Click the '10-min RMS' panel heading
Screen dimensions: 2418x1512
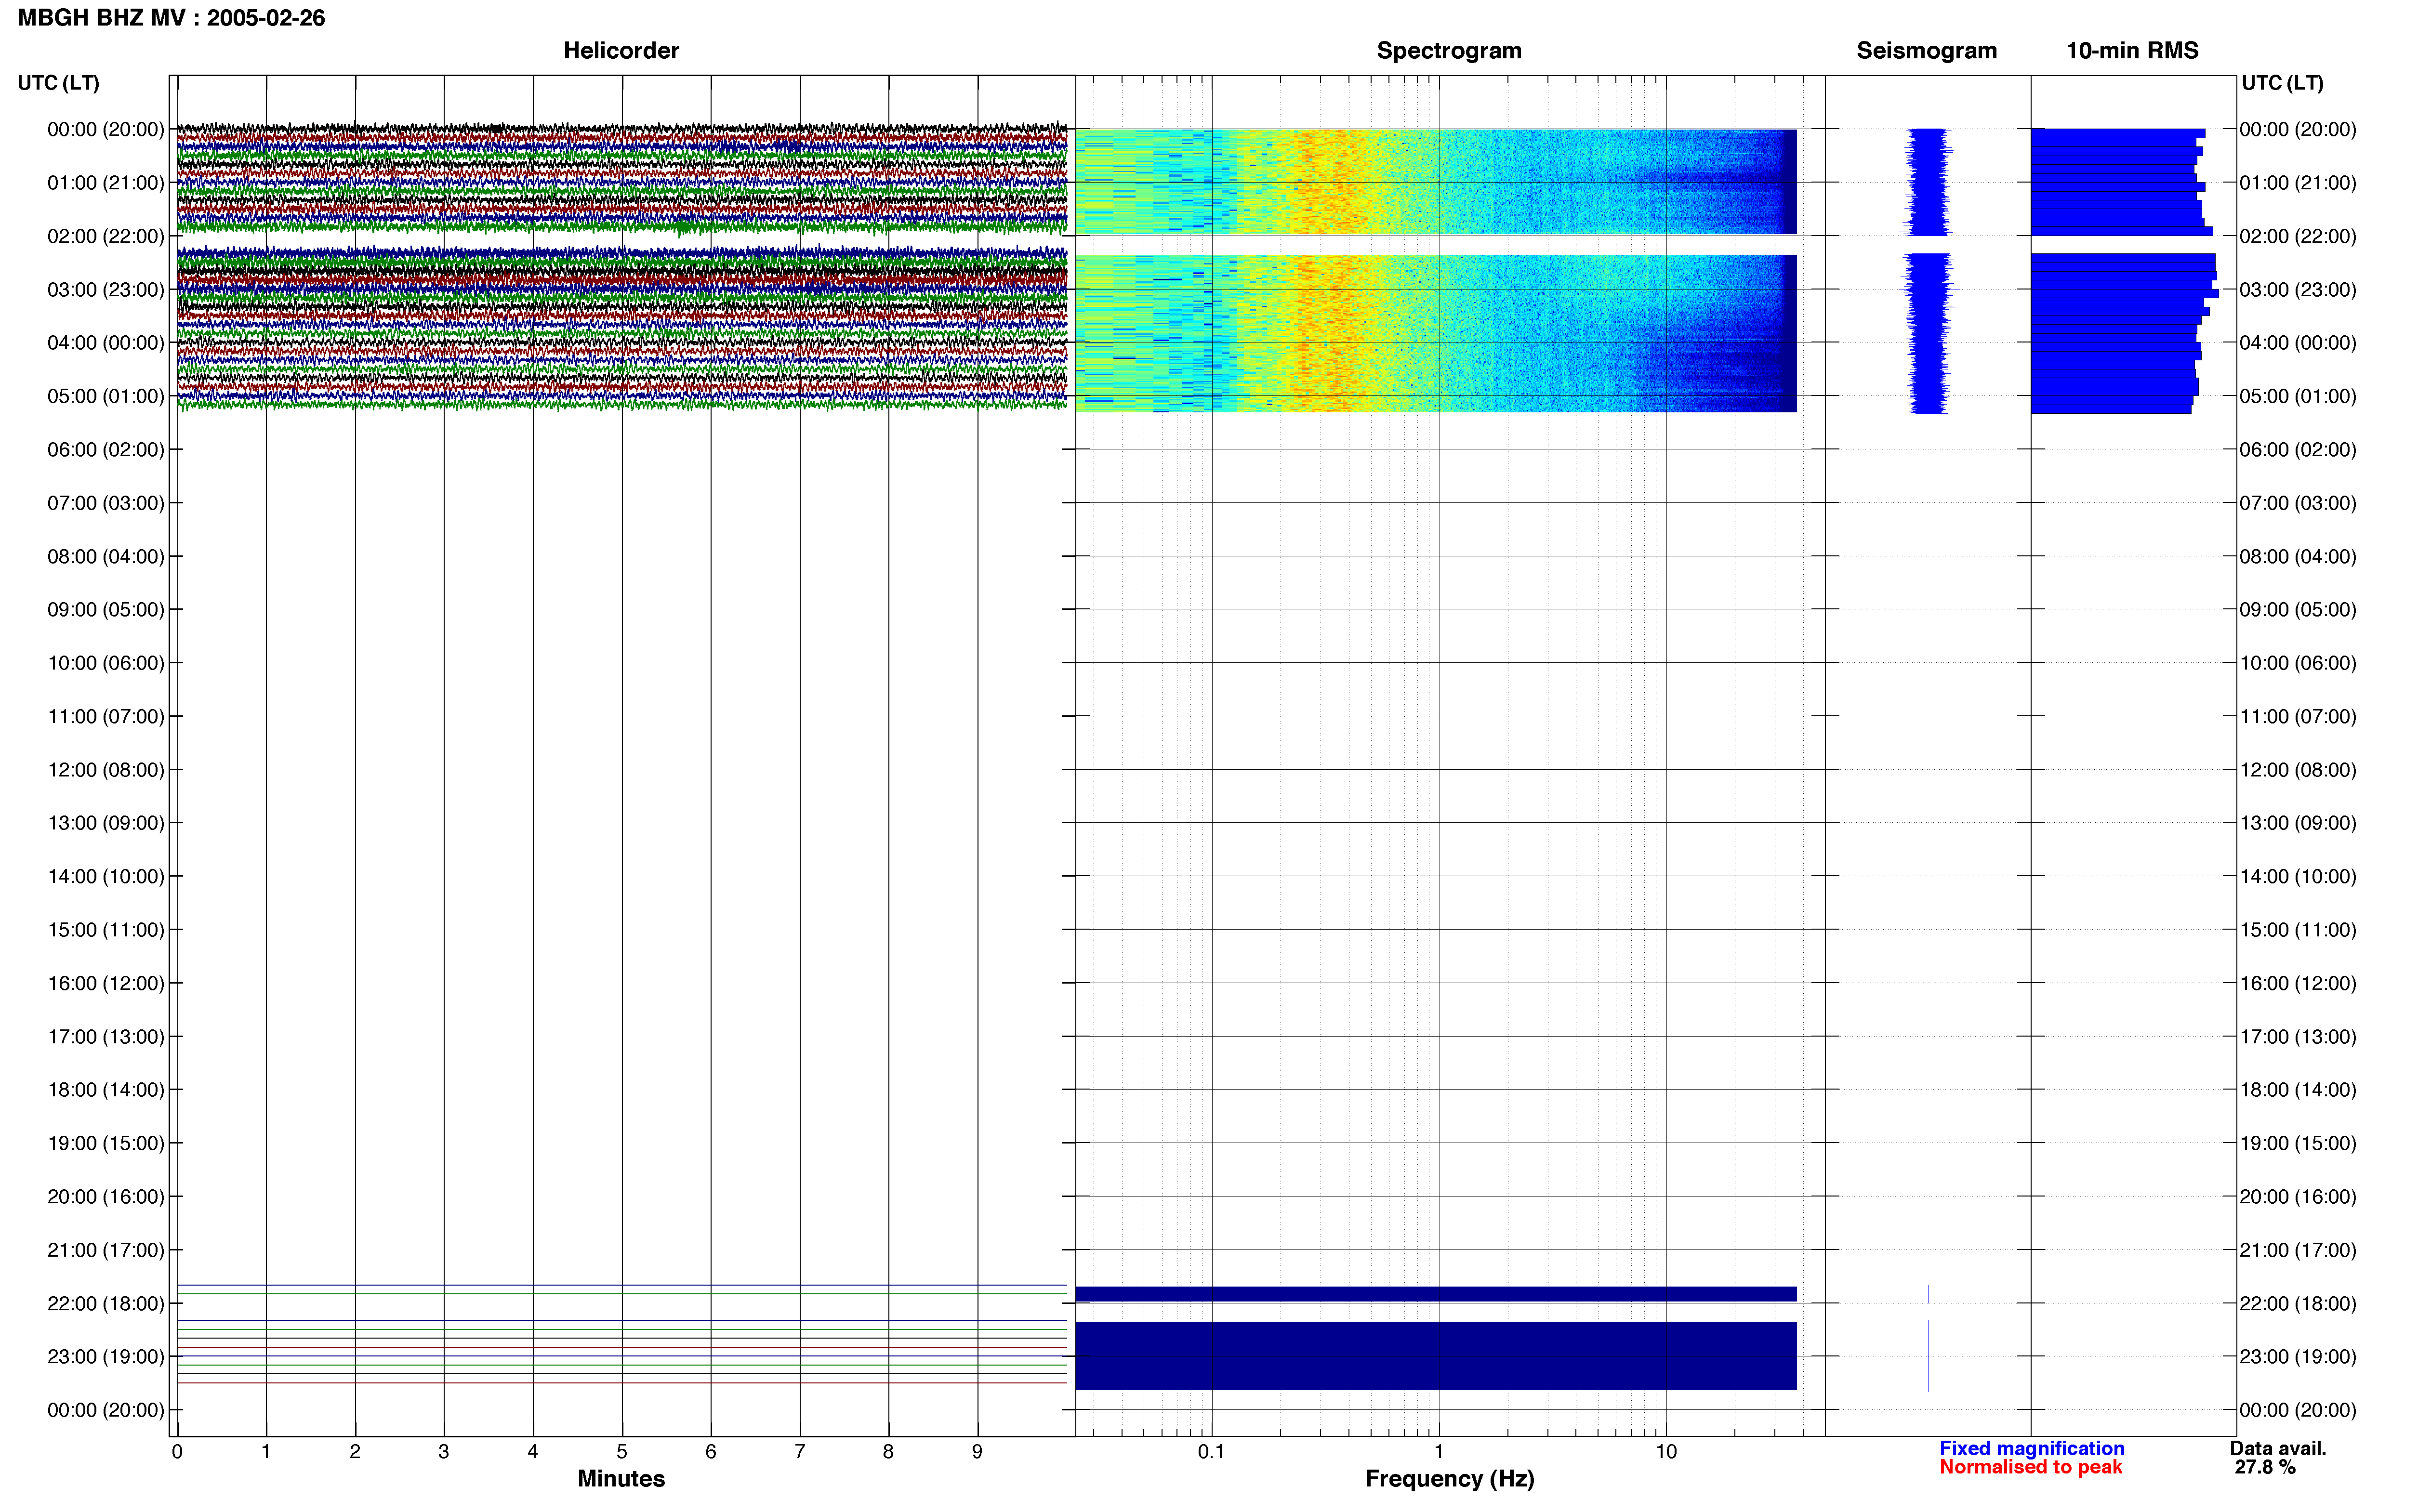(2132, 50)
